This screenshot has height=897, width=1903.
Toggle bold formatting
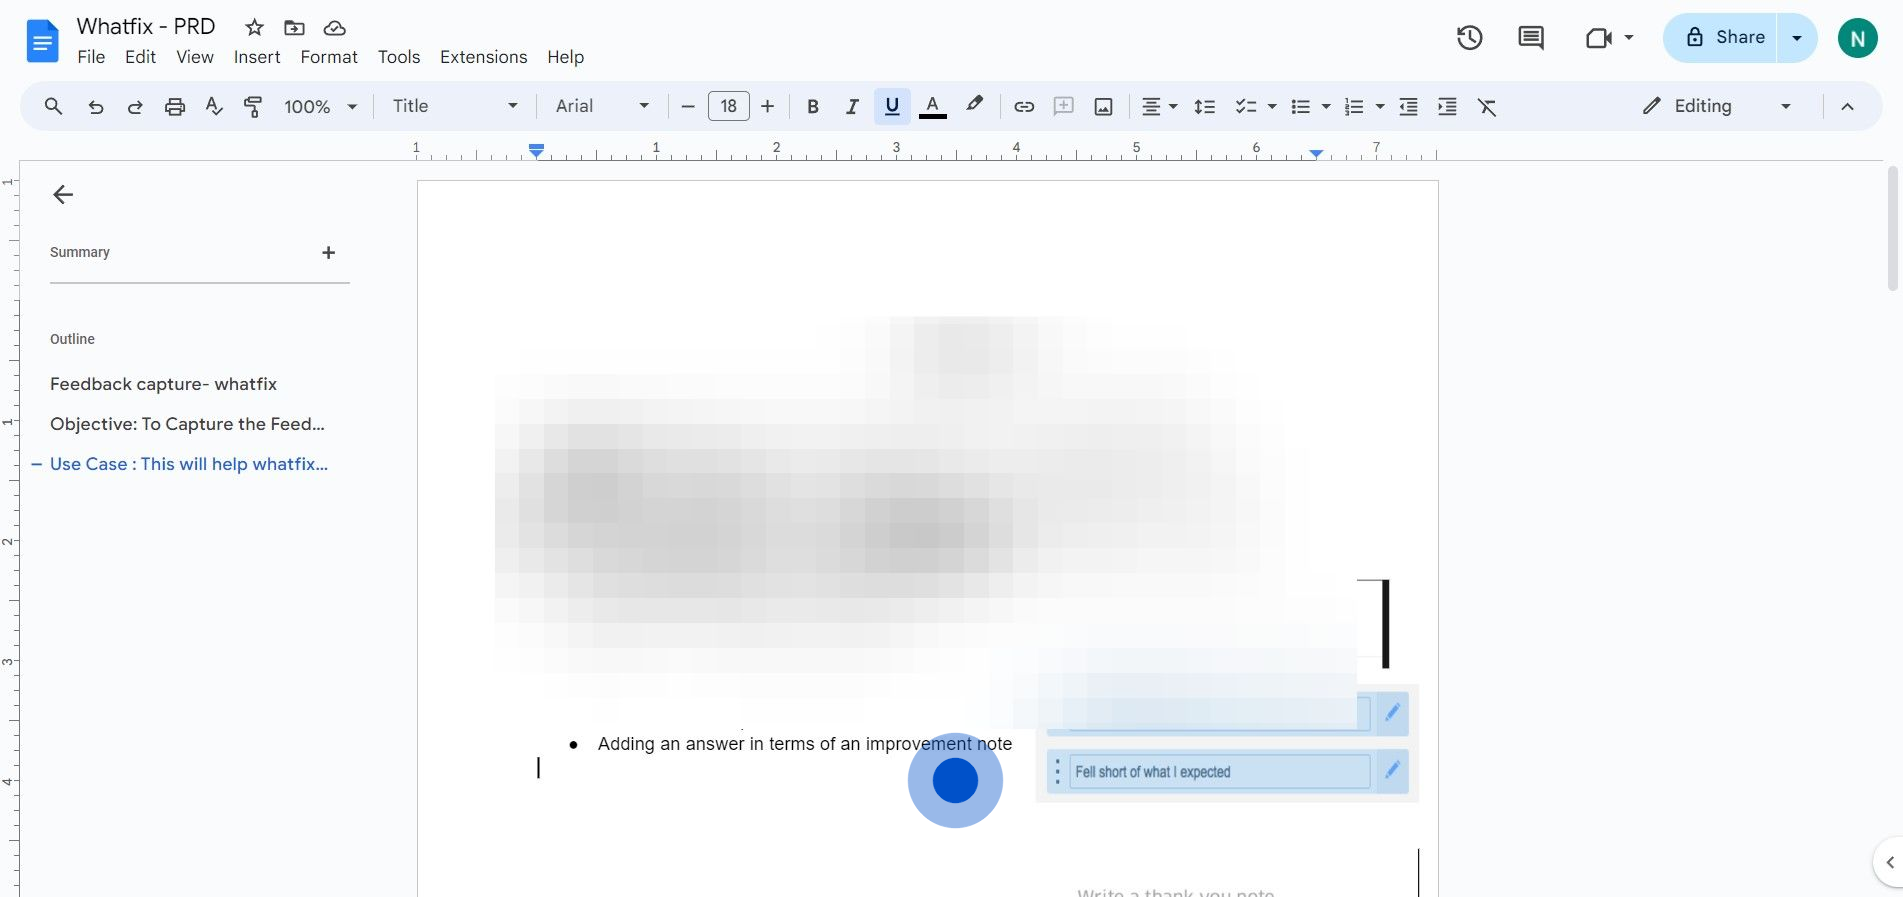[813, 106]
